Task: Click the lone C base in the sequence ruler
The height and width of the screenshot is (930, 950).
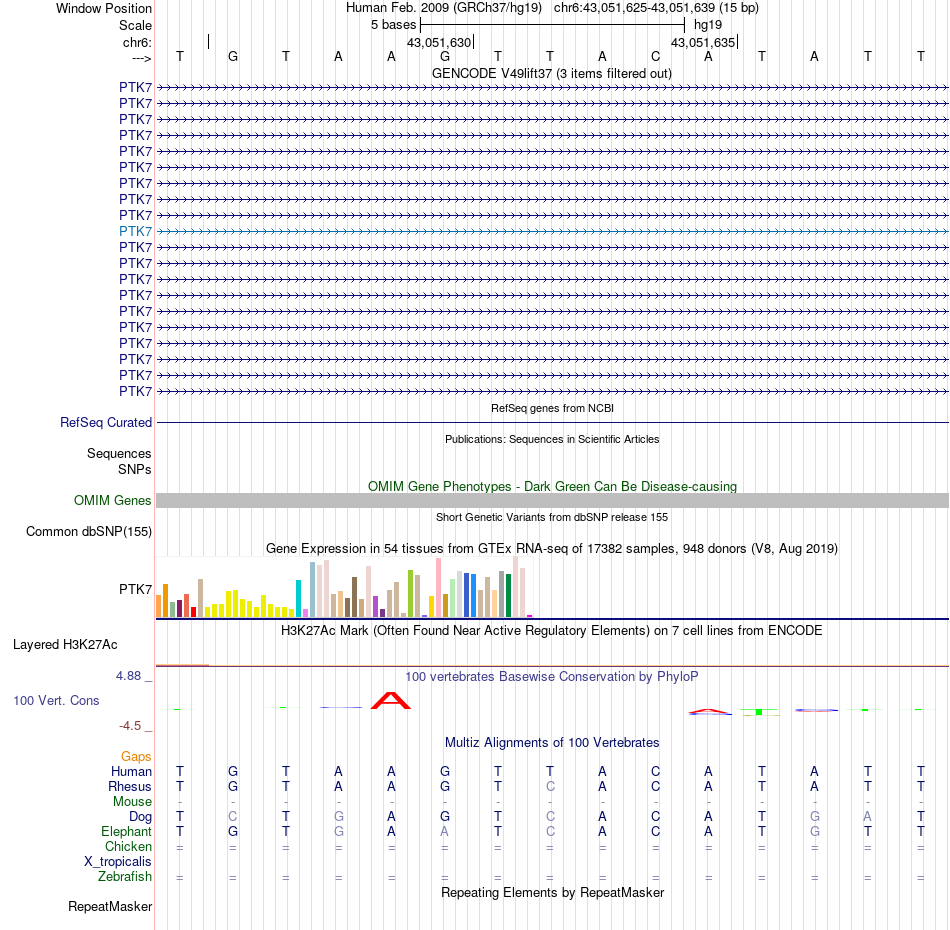Action: (x=655, y=56)
